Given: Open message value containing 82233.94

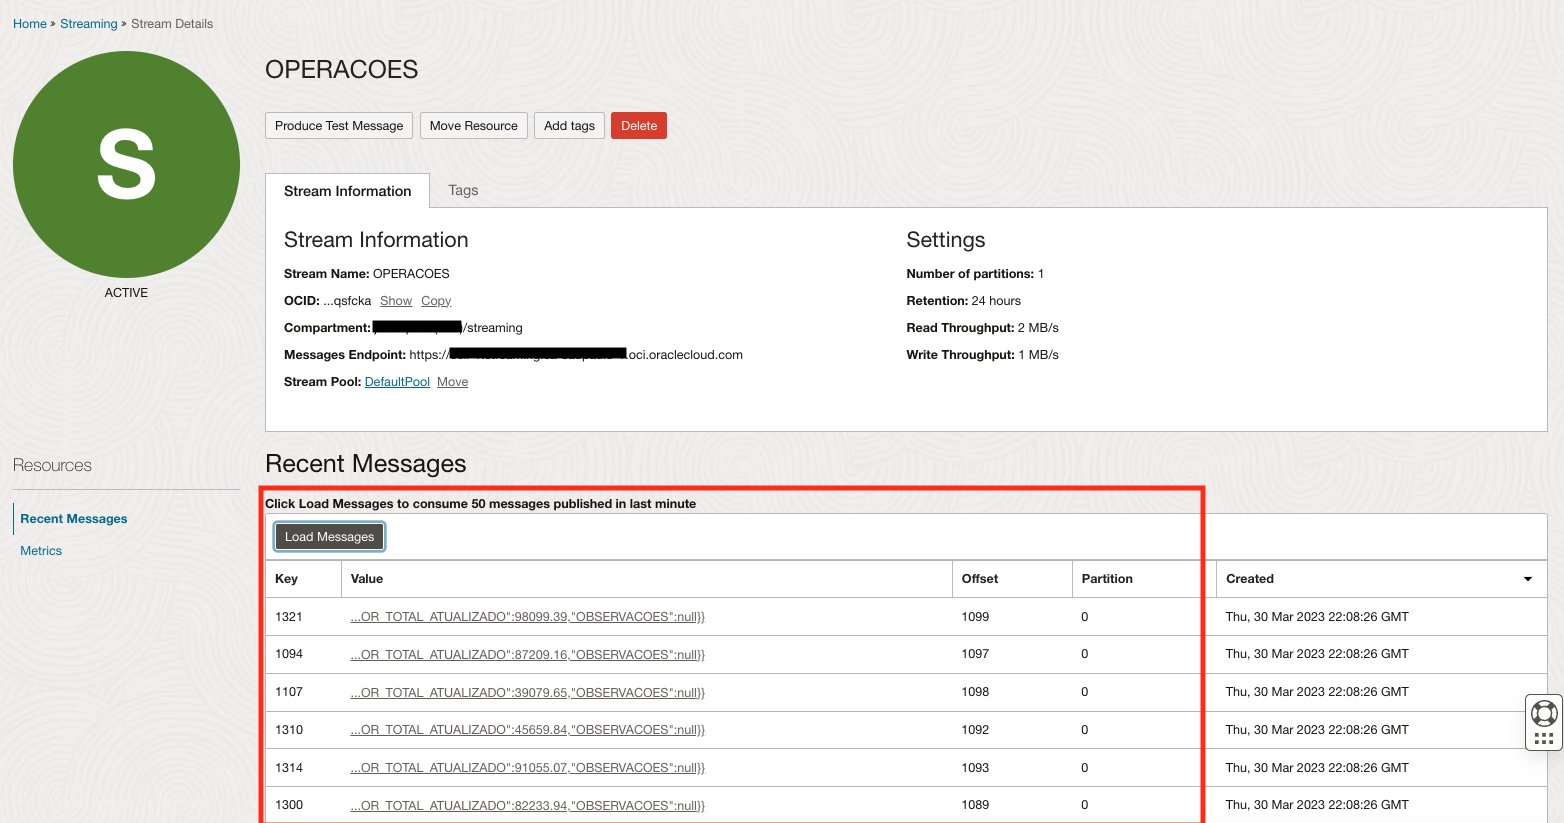Looking at the screenshot, I should (x=528, y=805).
